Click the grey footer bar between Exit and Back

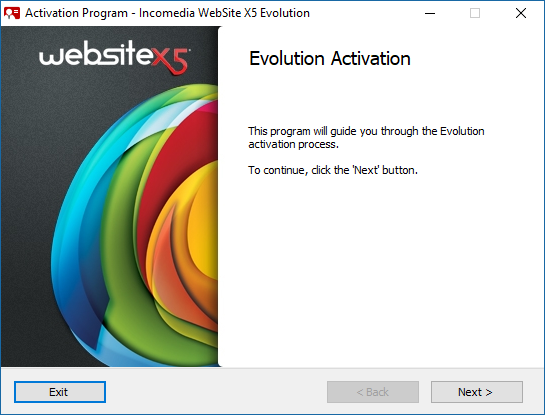215,392
